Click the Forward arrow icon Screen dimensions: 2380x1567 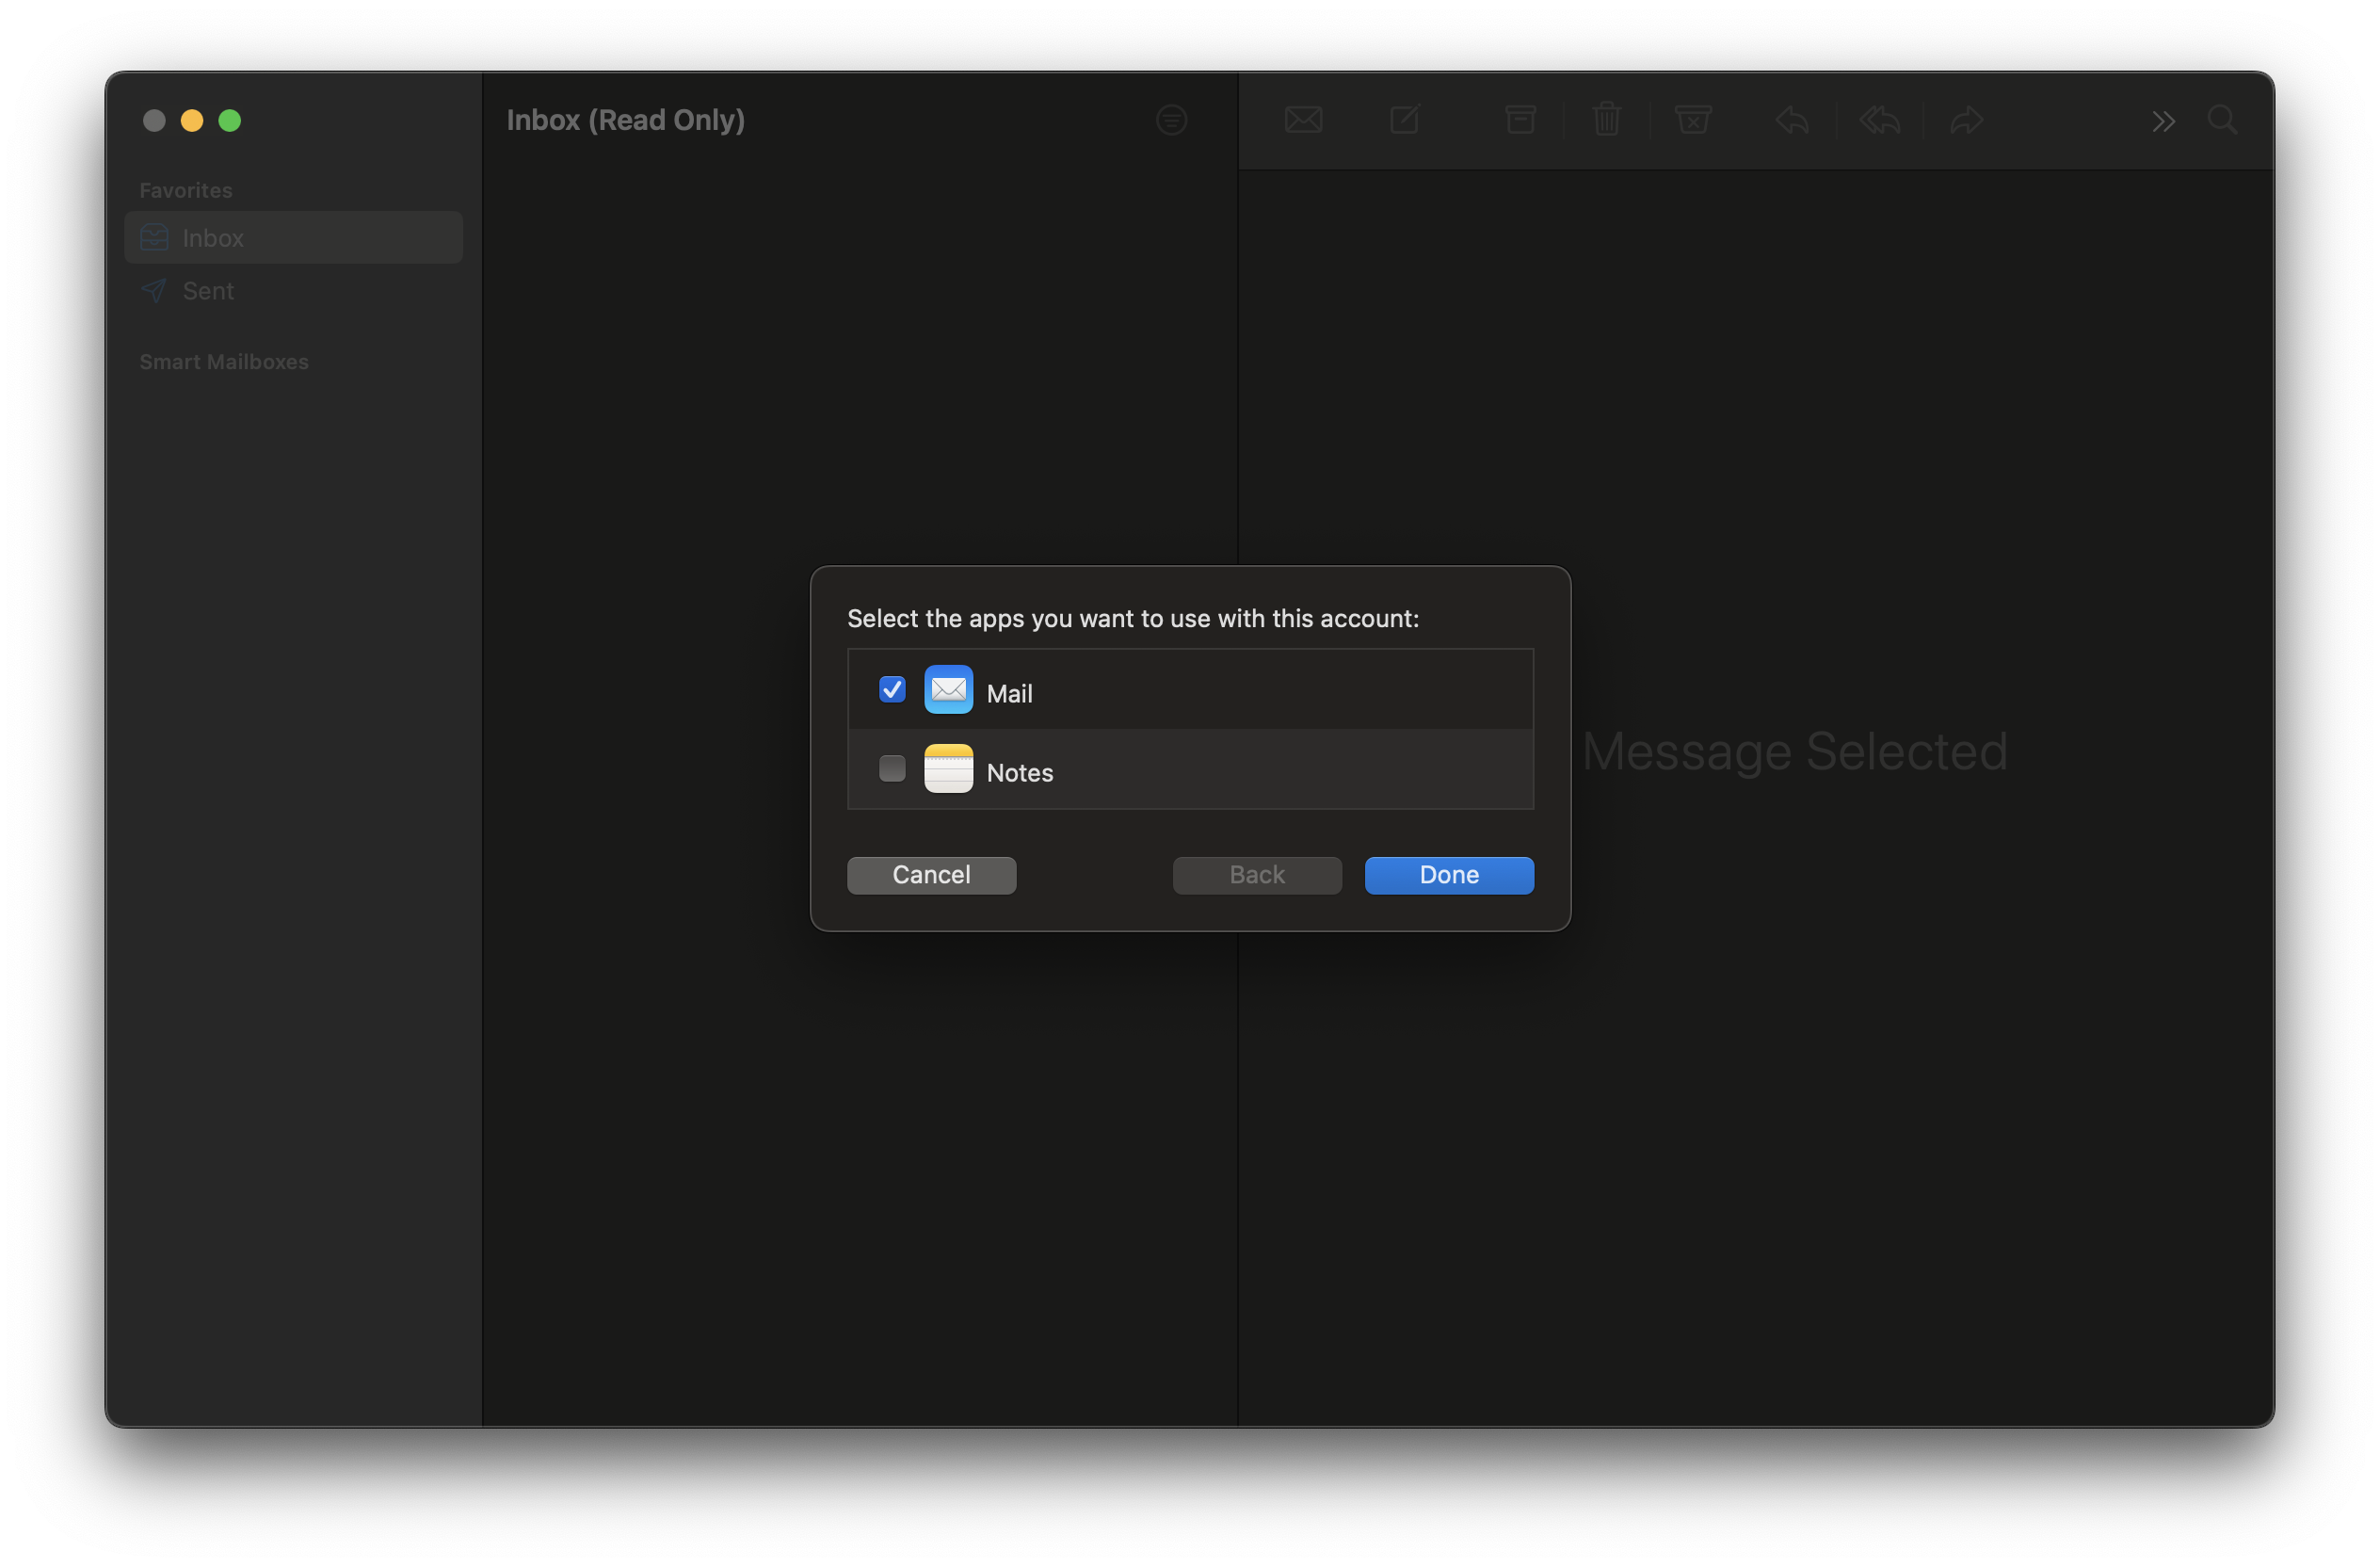pyautogui.click(x=1966, y=121)
